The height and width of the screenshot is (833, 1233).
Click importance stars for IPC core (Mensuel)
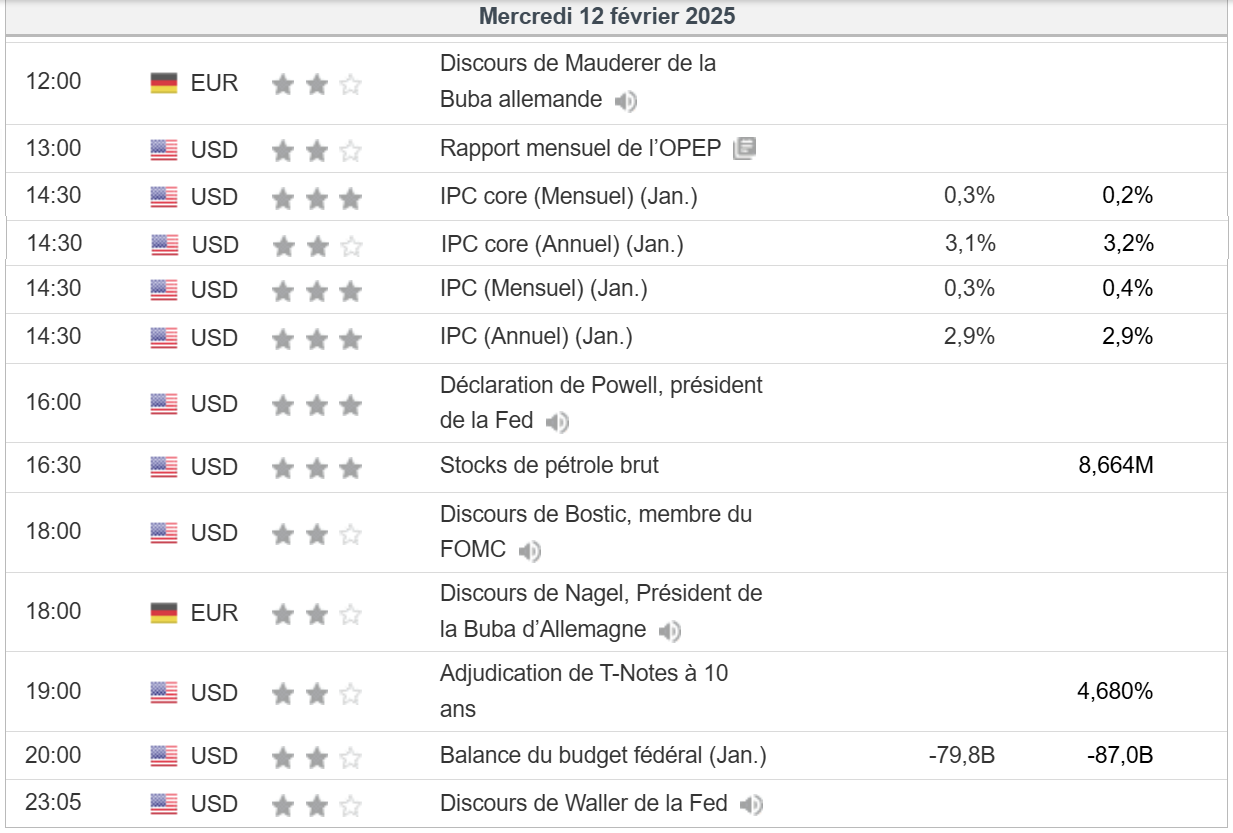[316, 198]
